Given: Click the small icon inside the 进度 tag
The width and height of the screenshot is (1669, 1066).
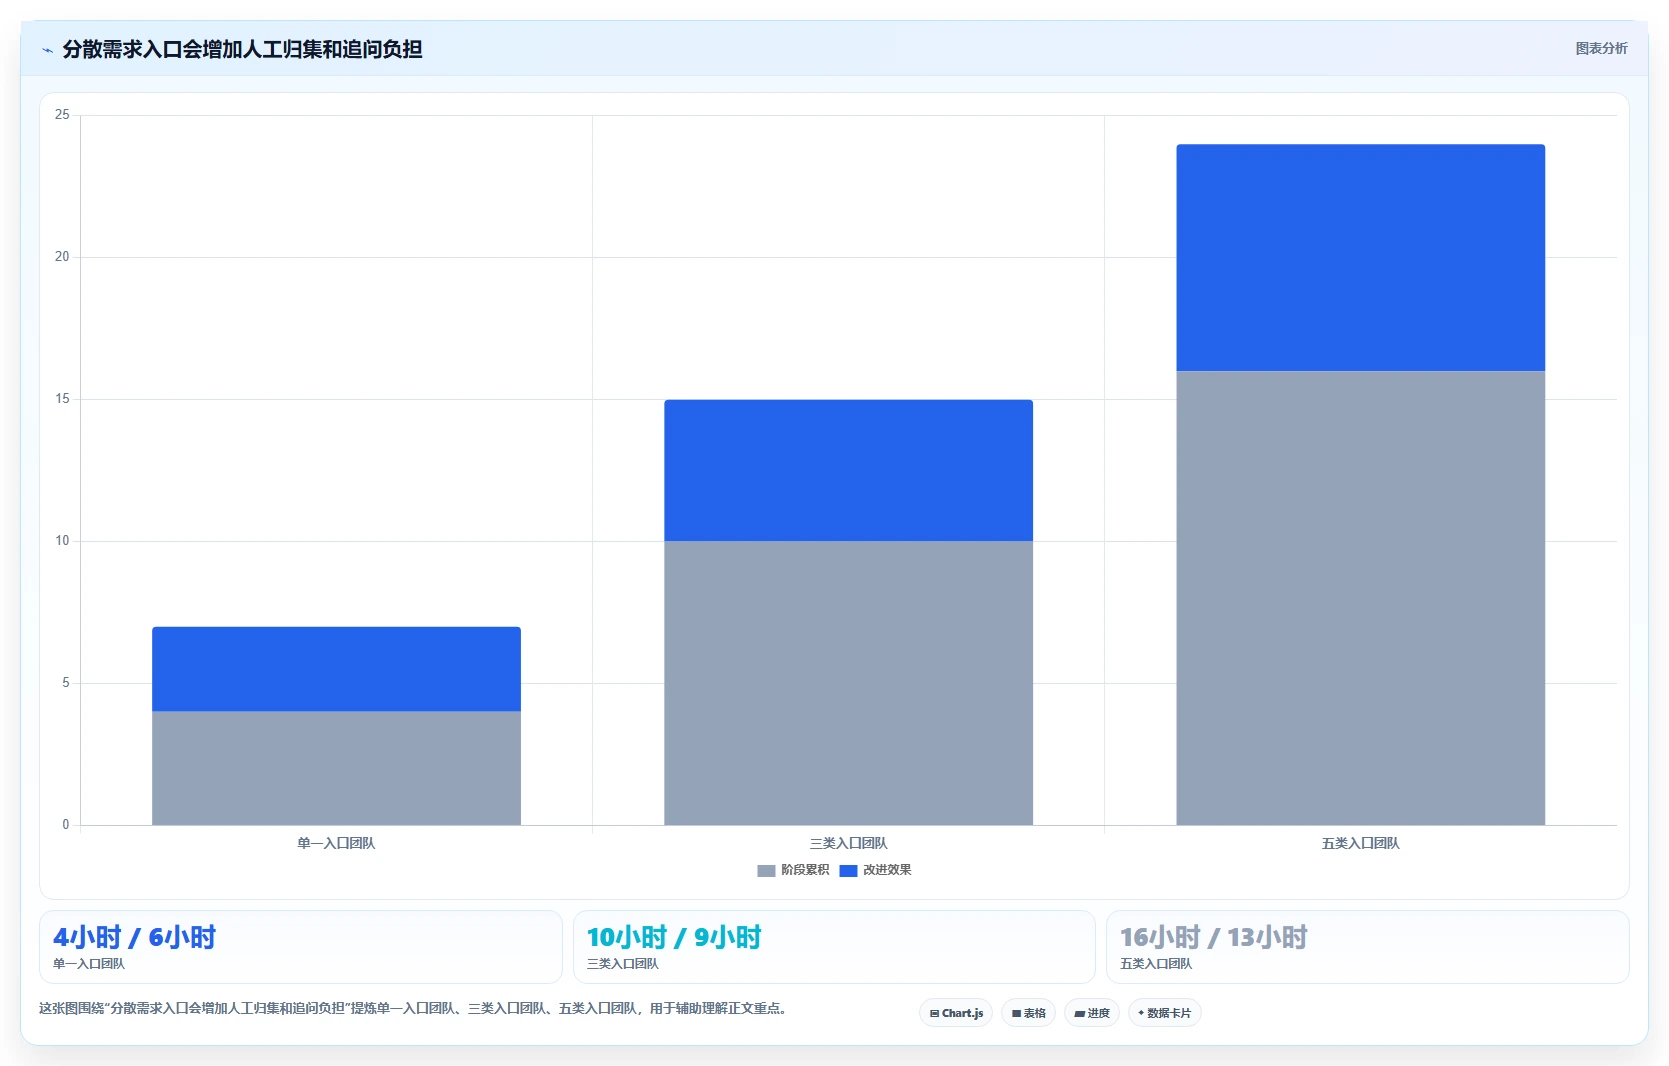Looking at the screenshot, I should (1080, 1014).
